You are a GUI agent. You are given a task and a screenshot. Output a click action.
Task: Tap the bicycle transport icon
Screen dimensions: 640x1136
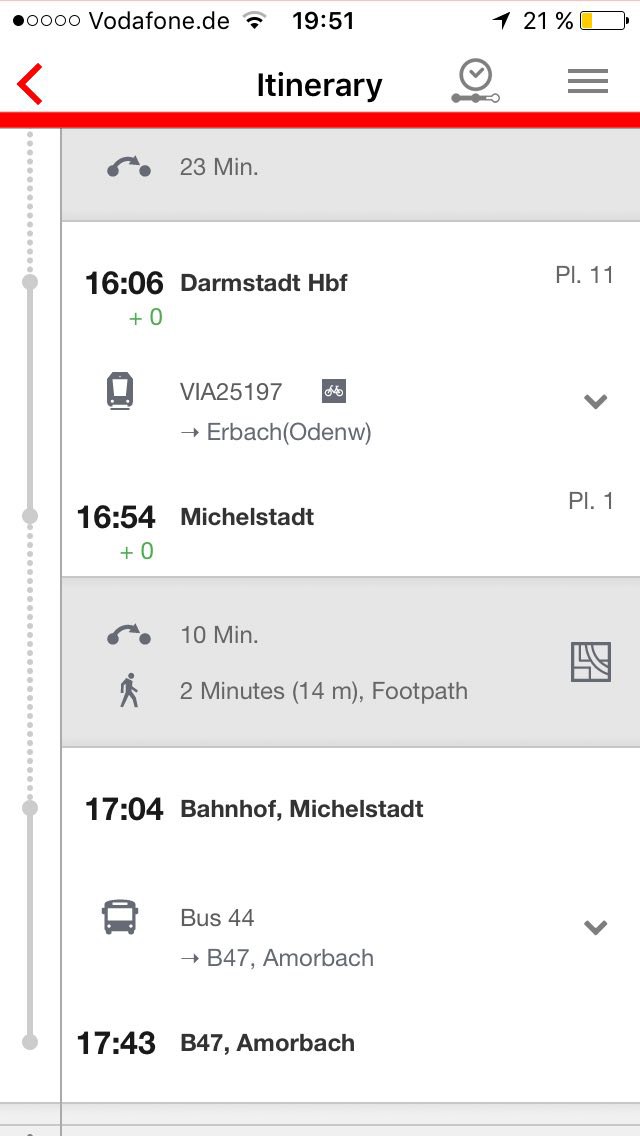click(x=334, y=391)
